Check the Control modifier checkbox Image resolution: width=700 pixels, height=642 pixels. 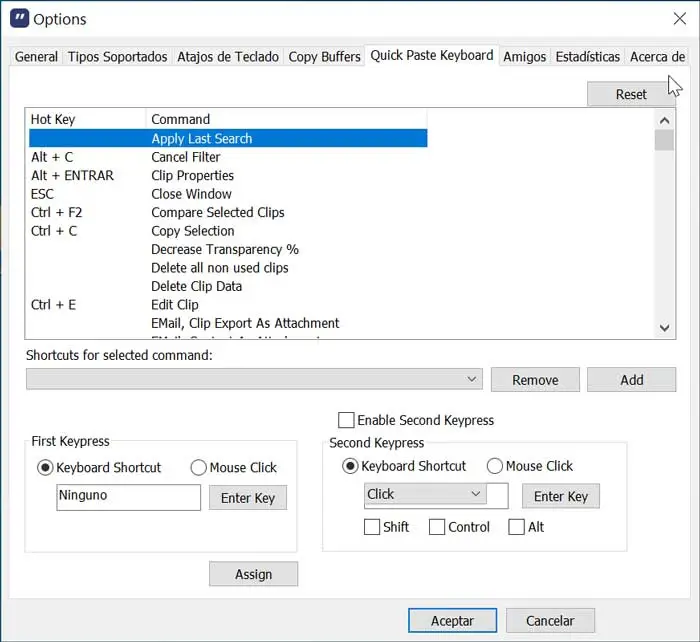coord(437,527)
